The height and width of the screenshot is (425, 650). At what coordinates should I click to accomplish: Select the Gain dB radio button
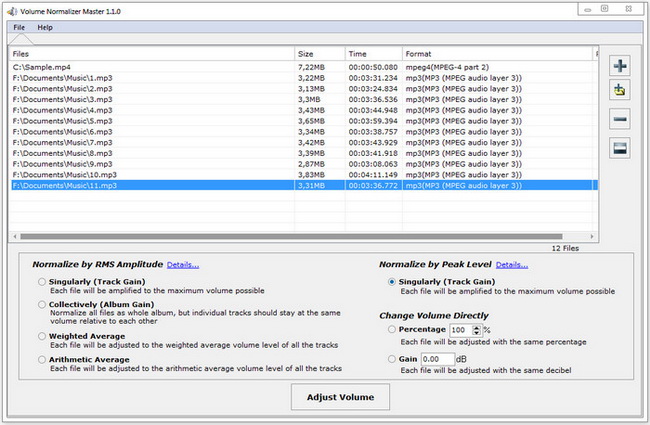tap(390, 358)
